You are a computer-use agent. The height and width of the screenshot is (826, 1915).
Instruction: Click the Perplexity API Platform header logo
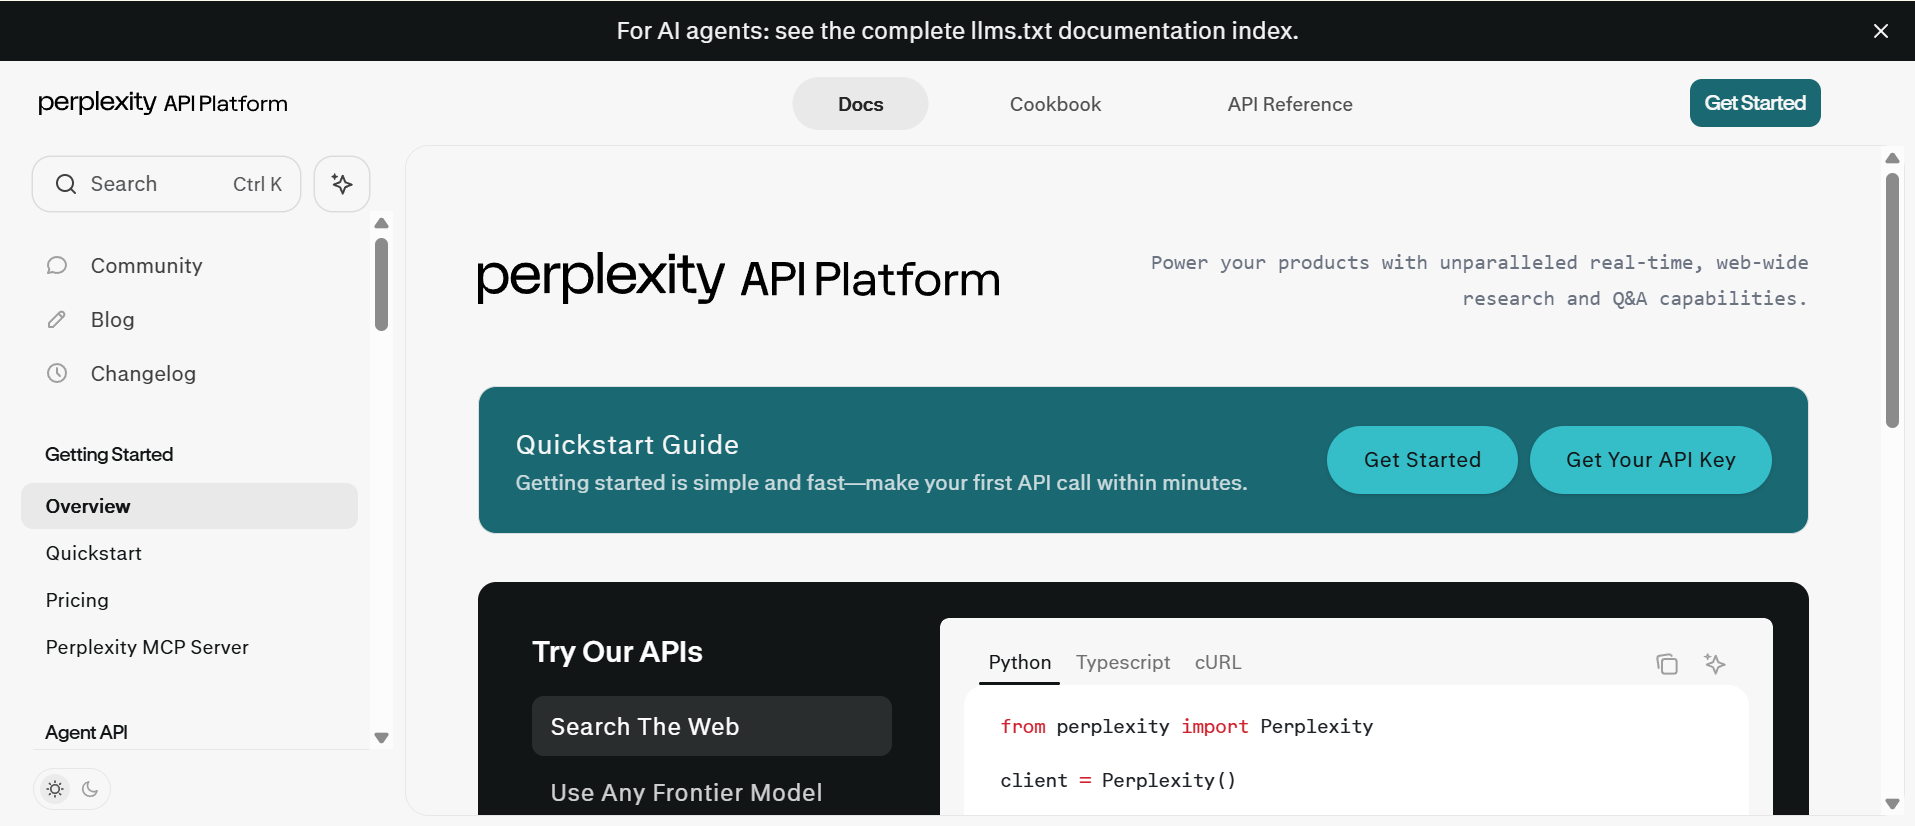[x=163, y=103]
